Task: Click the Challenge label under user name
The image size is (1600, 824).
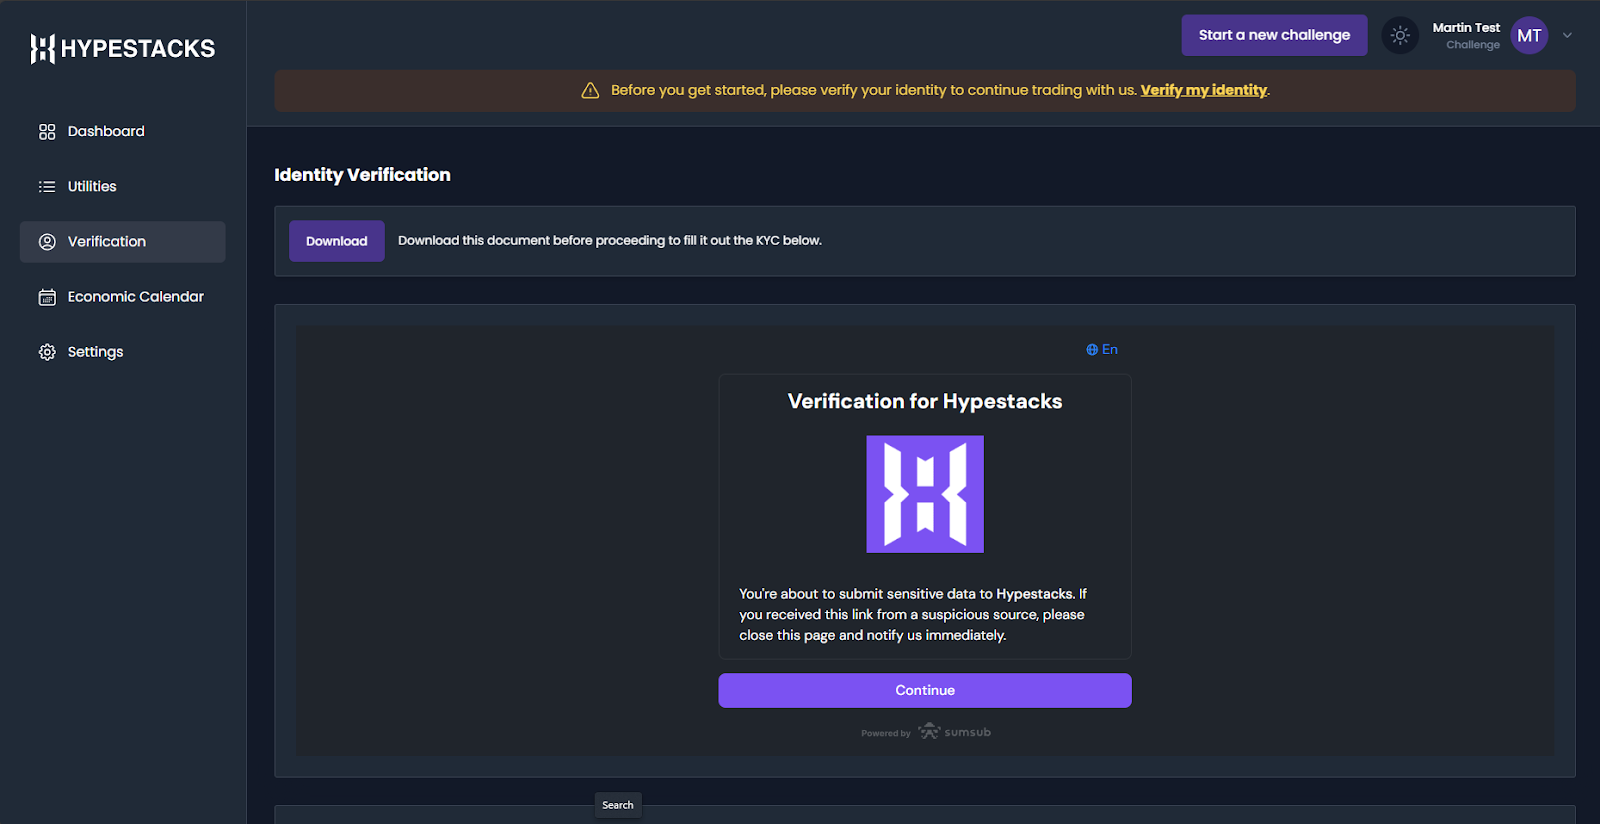Action: pyautogui.click(x=1473, y=45)
